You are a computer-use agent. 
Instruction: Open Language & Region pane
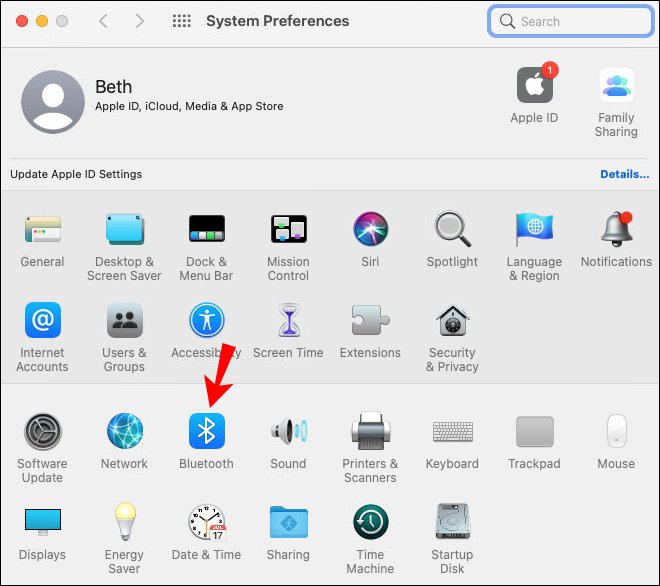coord(535,229)
